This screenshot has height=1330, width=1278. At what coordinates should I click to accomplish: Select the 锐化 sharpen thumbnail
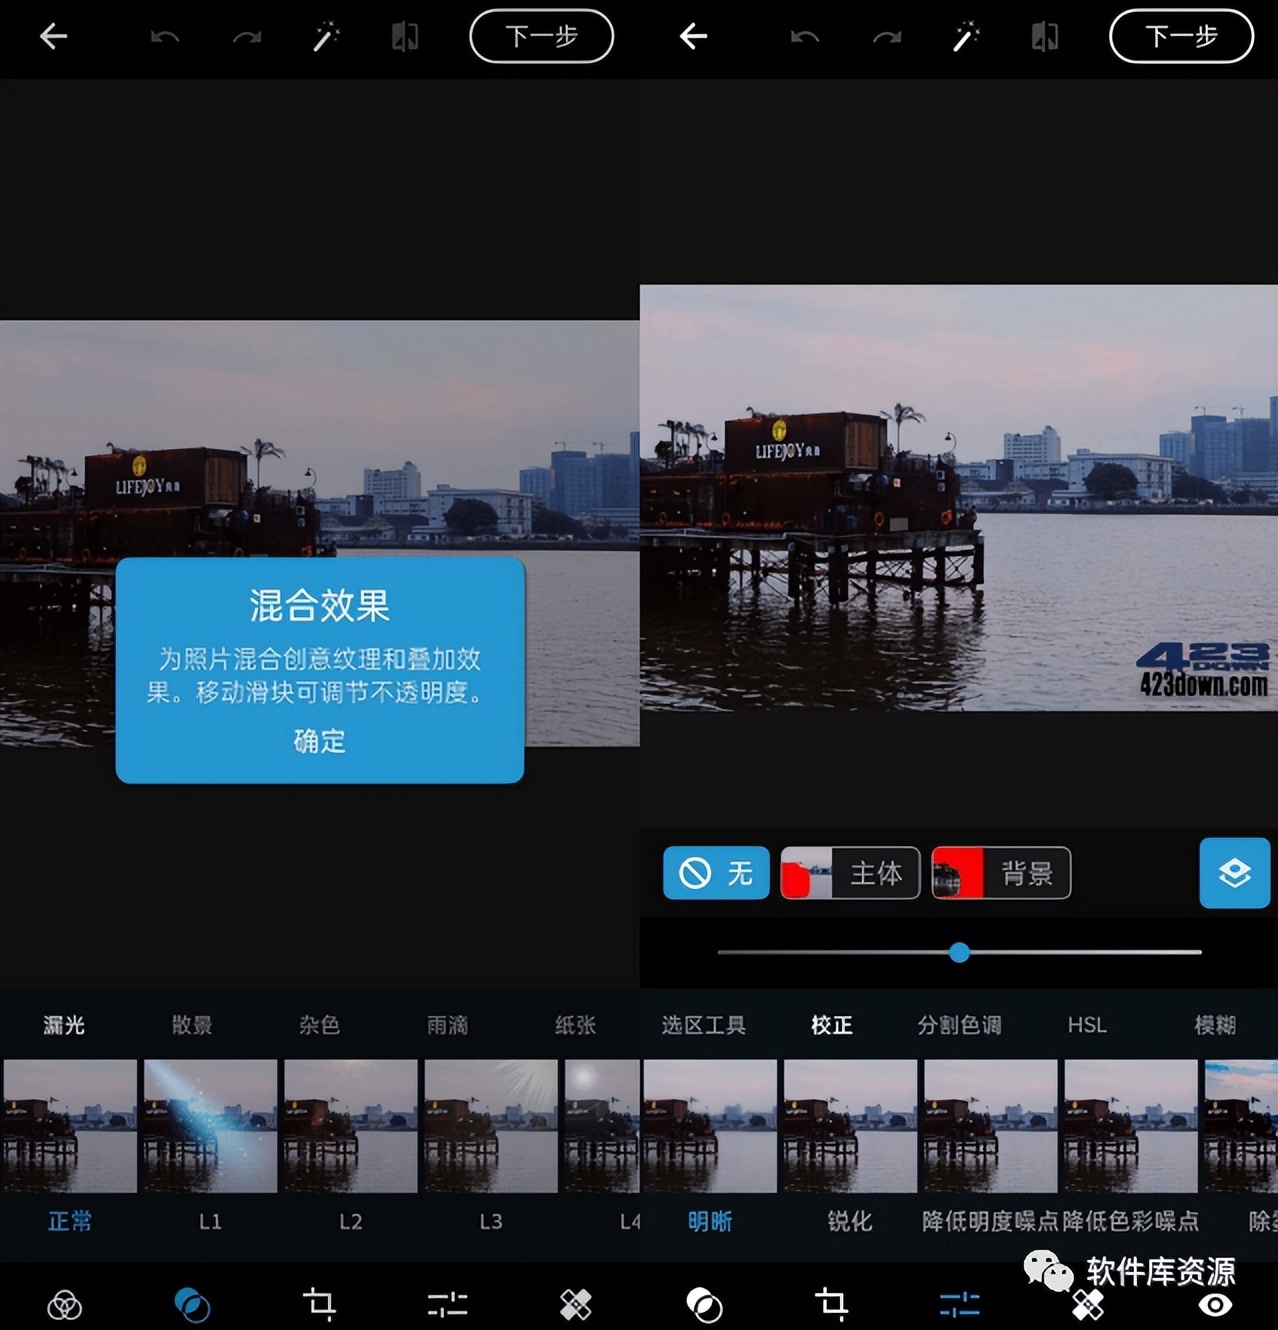tap(850, 1126)
